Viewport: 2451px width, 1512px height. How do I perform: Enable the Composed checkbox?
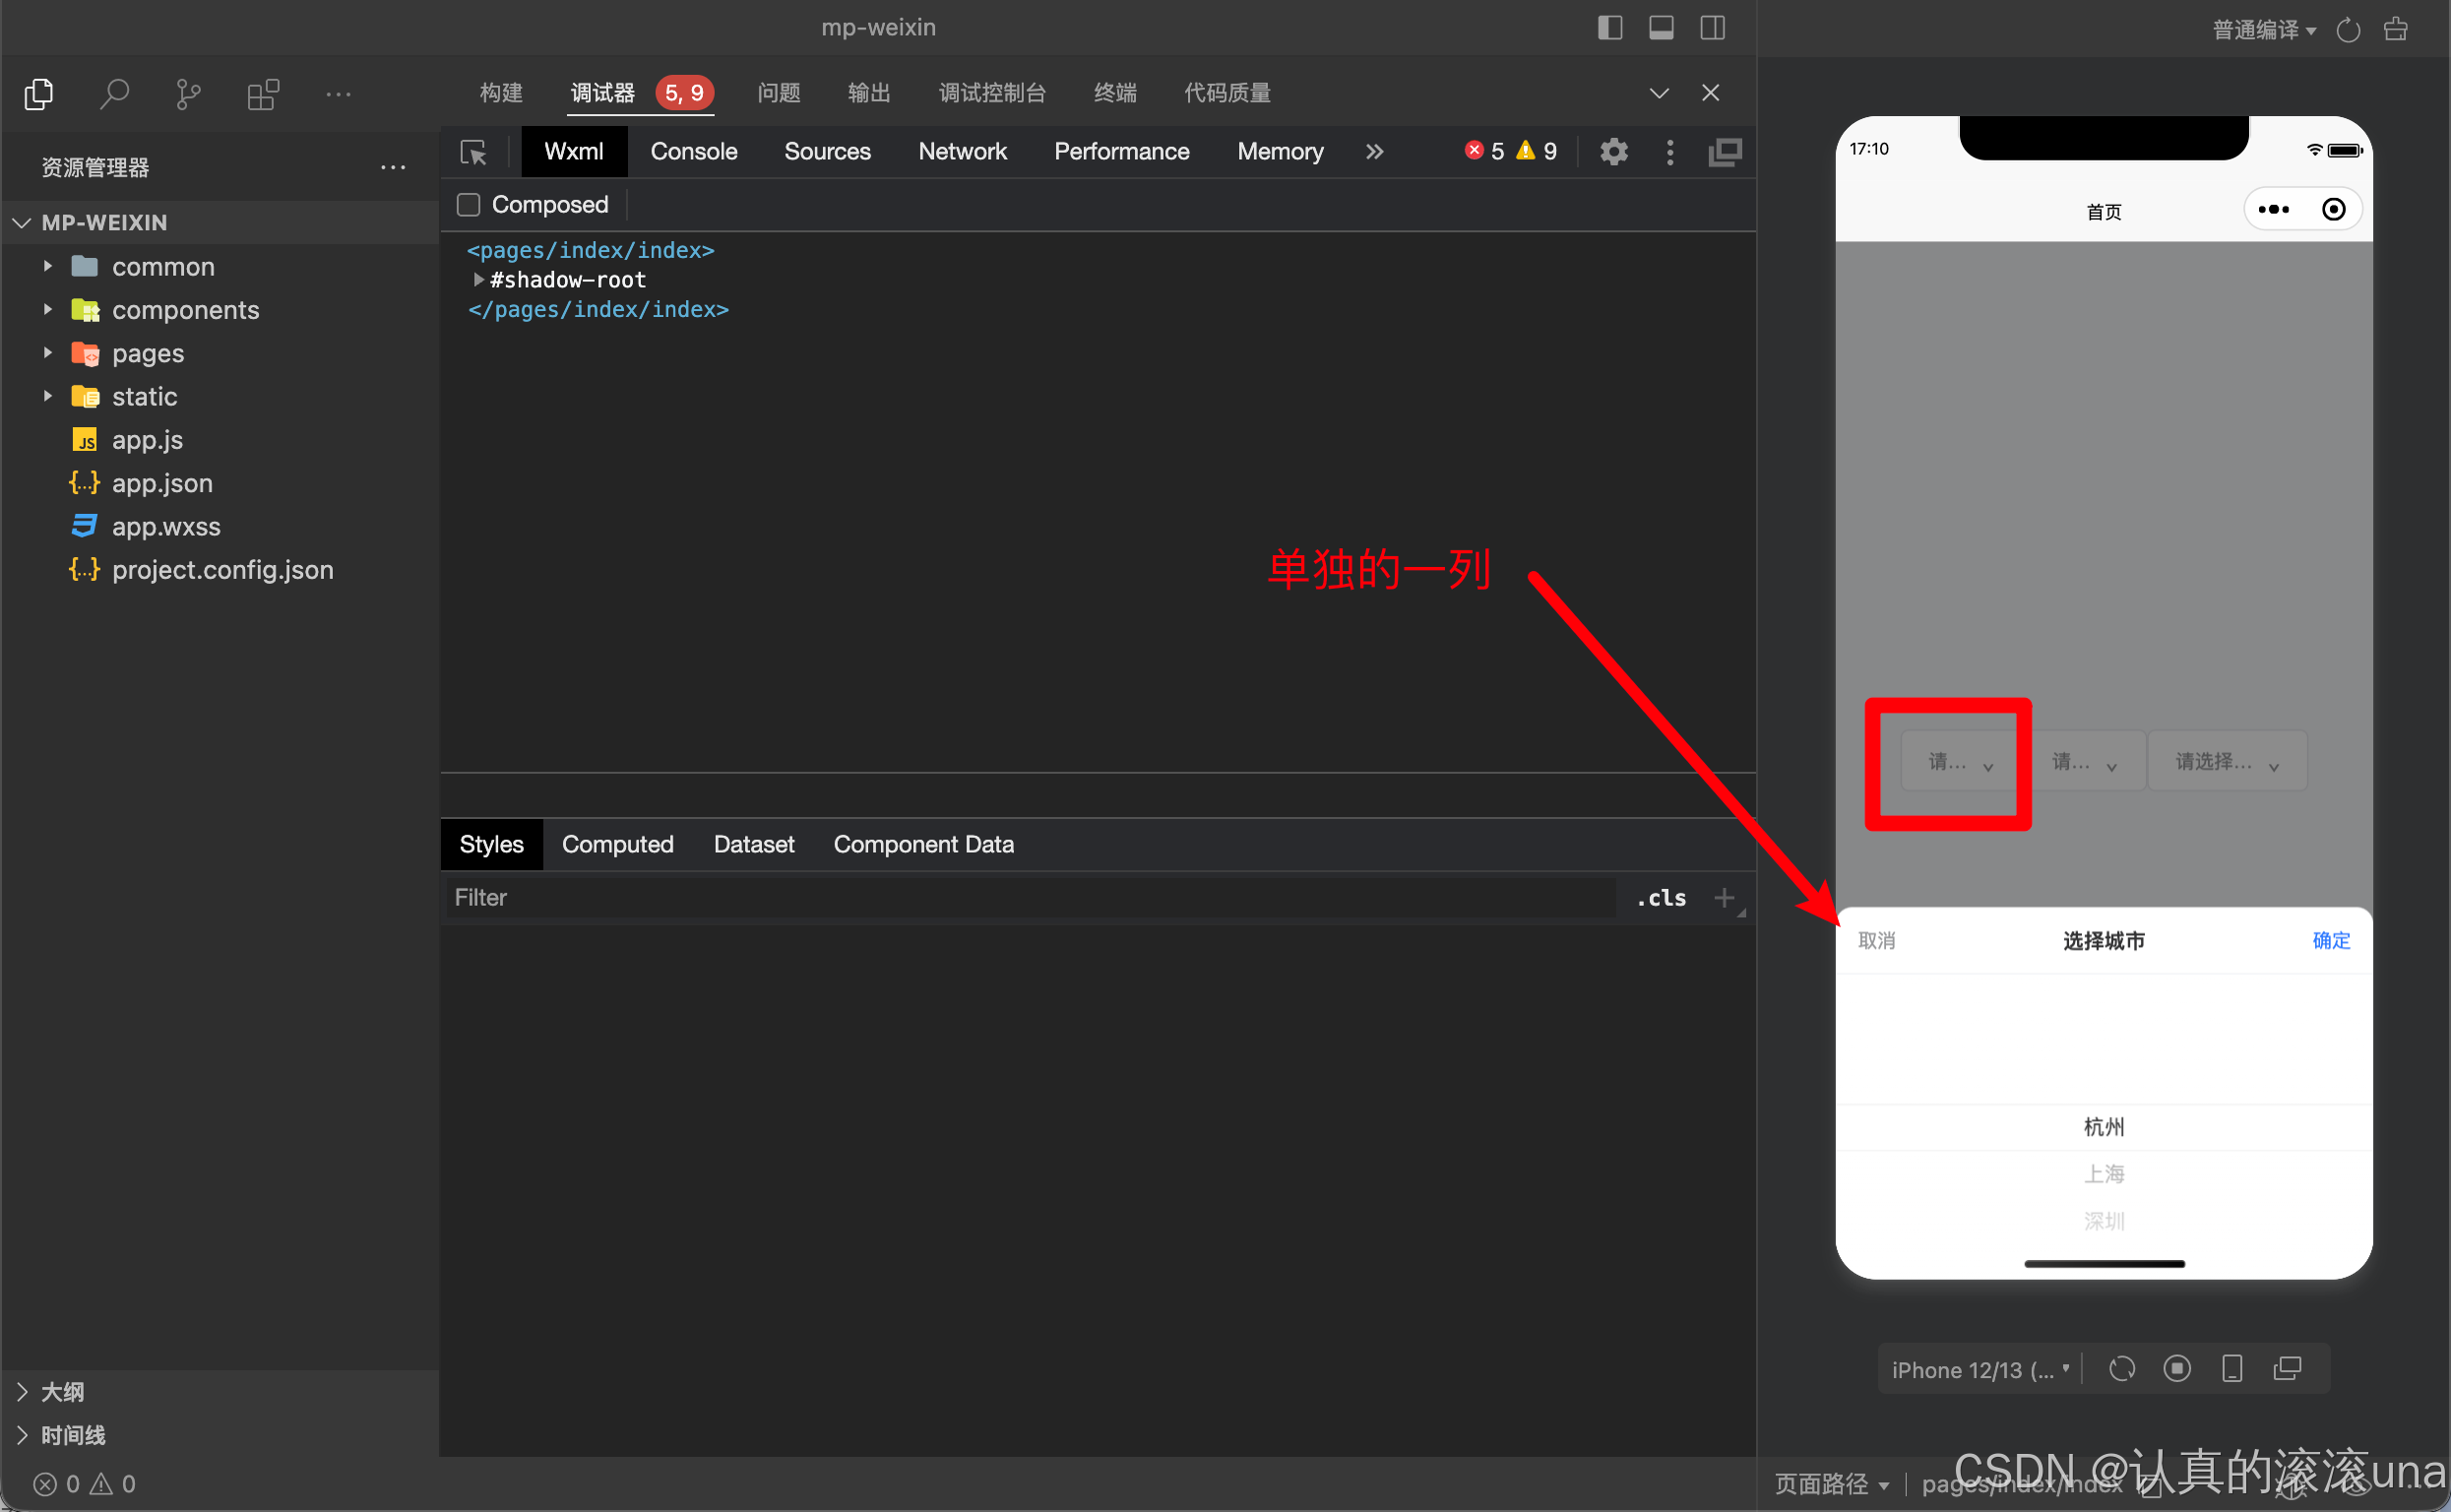[468, 205]
